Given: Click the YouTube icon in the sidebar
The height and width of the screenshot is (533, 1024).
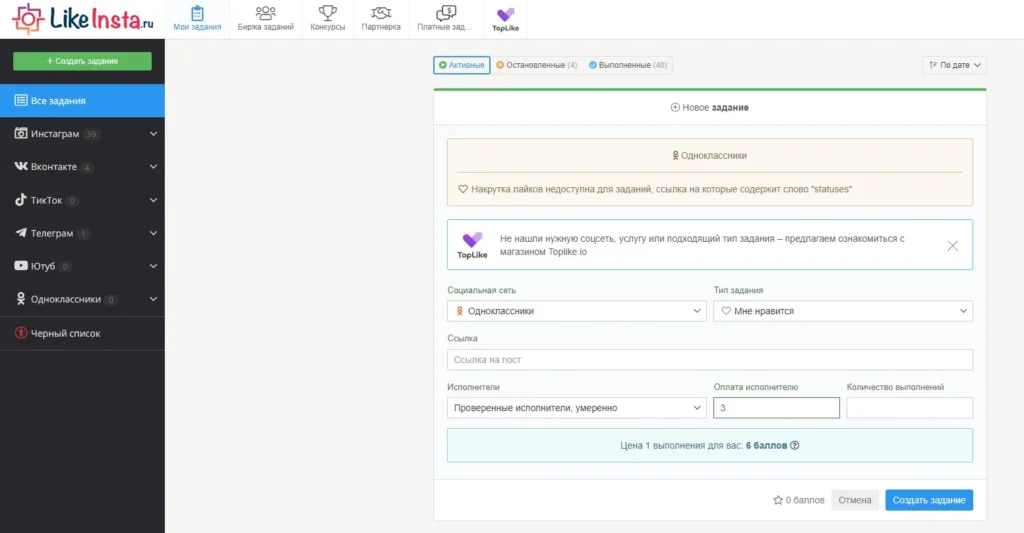Looking at the screenshot, I should pos(21,266).
